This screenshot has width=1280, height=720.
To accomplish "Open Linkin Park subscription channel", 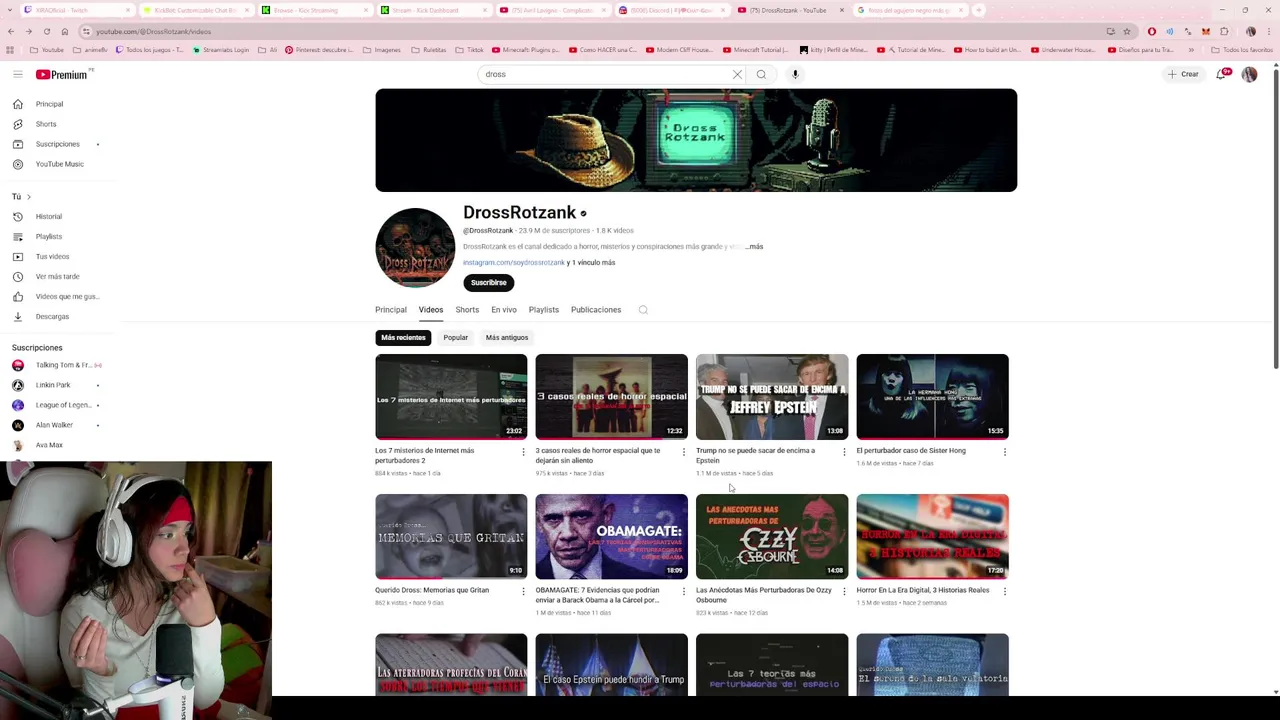I will pyautogui.click(x=52, y=385).
